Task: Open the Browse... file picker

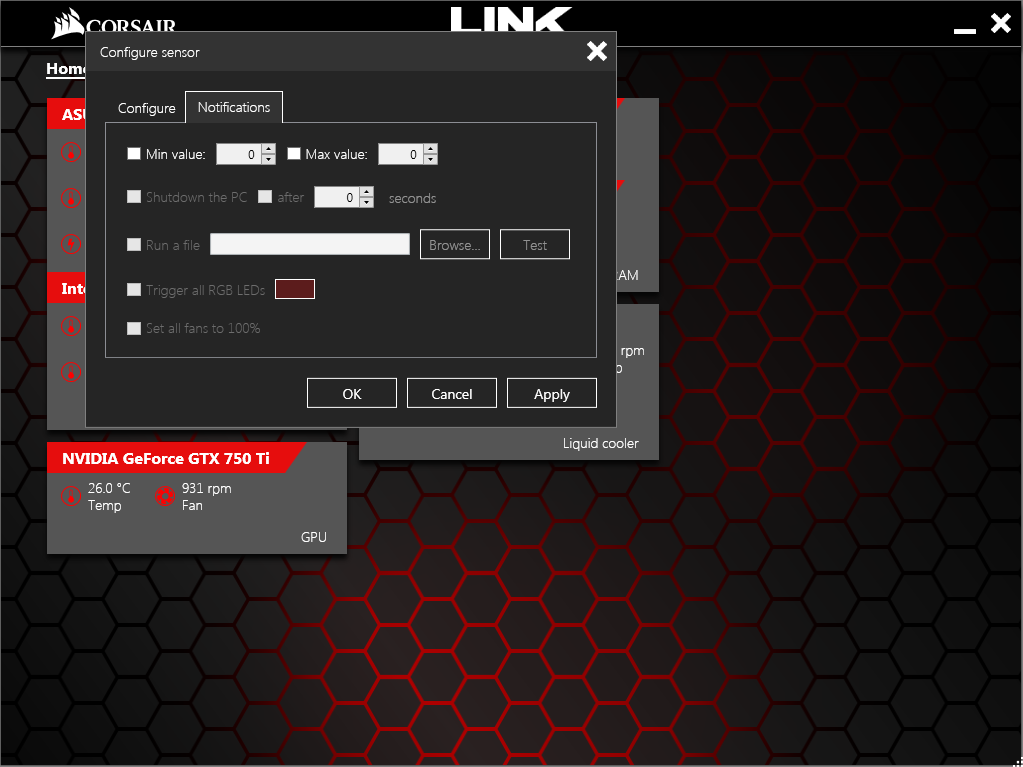Action: (455, 245)
